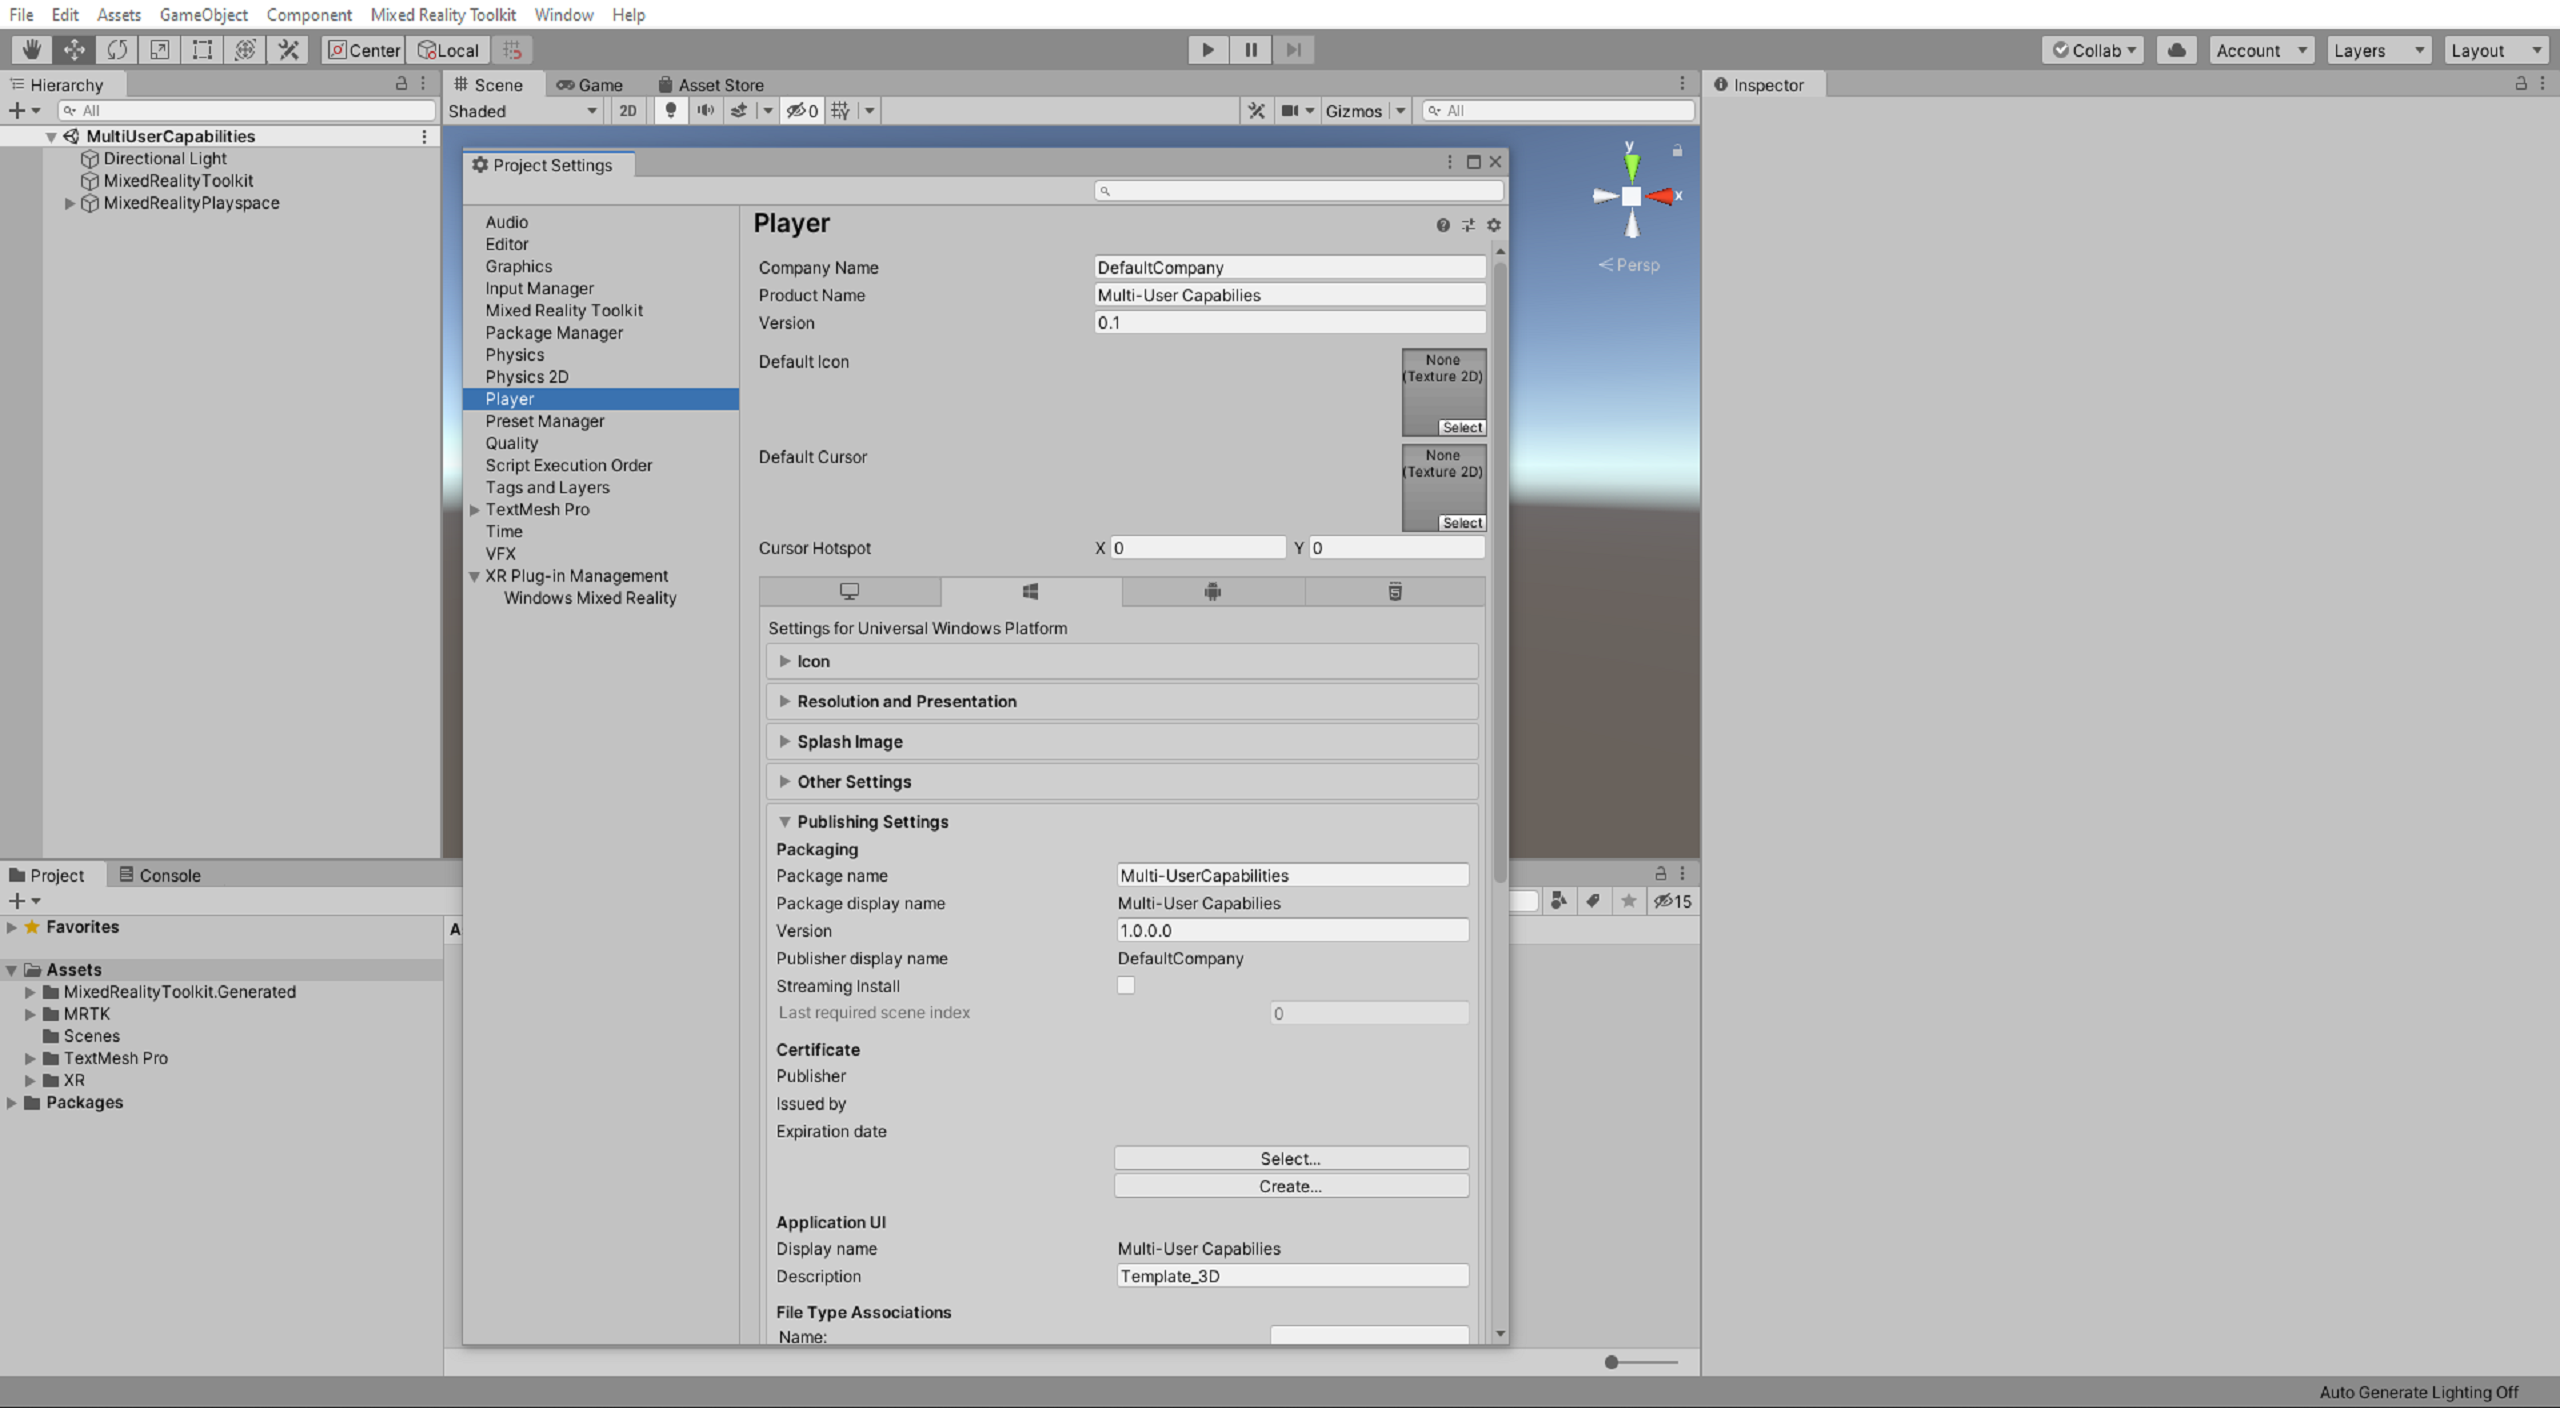Select the Player settings menu item

510,397
